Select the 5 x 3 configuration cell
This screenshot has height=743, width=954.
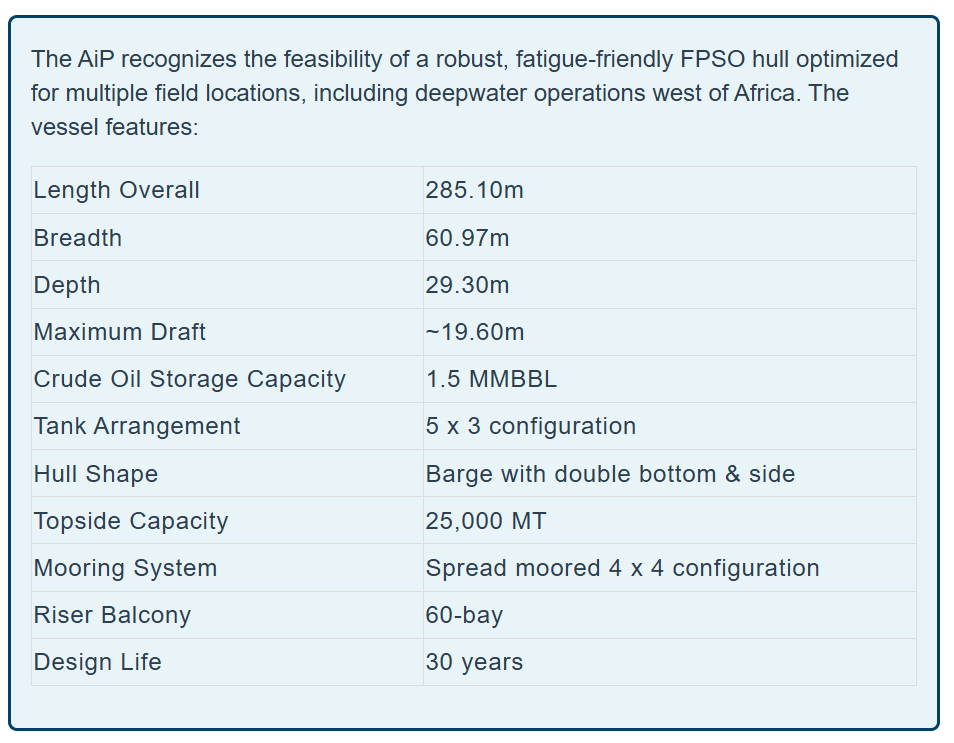point(530,426)
